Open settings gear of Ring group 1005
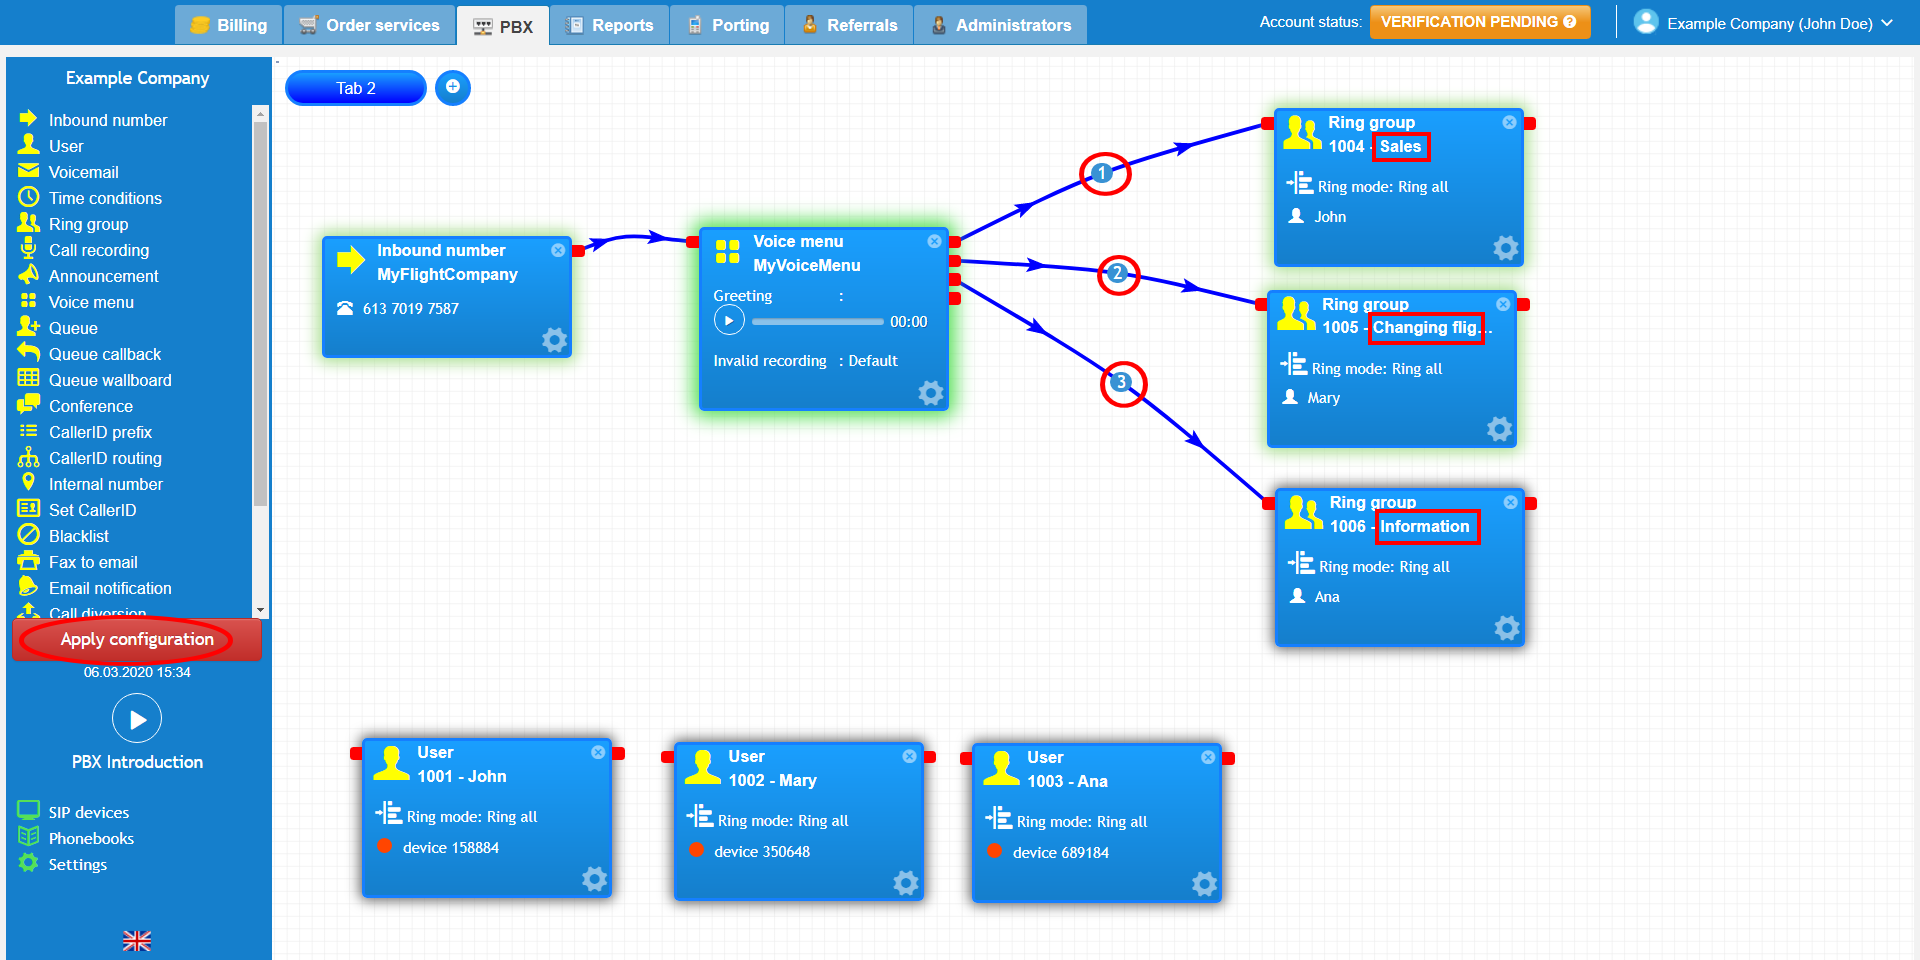This screenshot has width=1920, height=960. (1500, 429)
